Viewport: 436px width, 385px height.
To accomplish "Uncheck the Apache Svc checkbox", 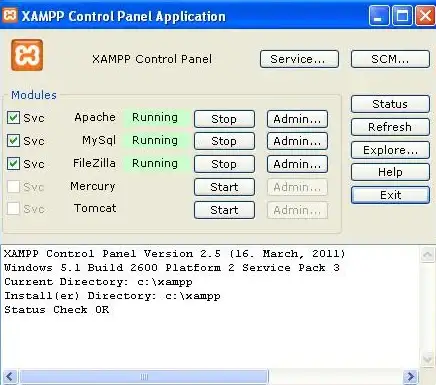I will click(13, 118).
